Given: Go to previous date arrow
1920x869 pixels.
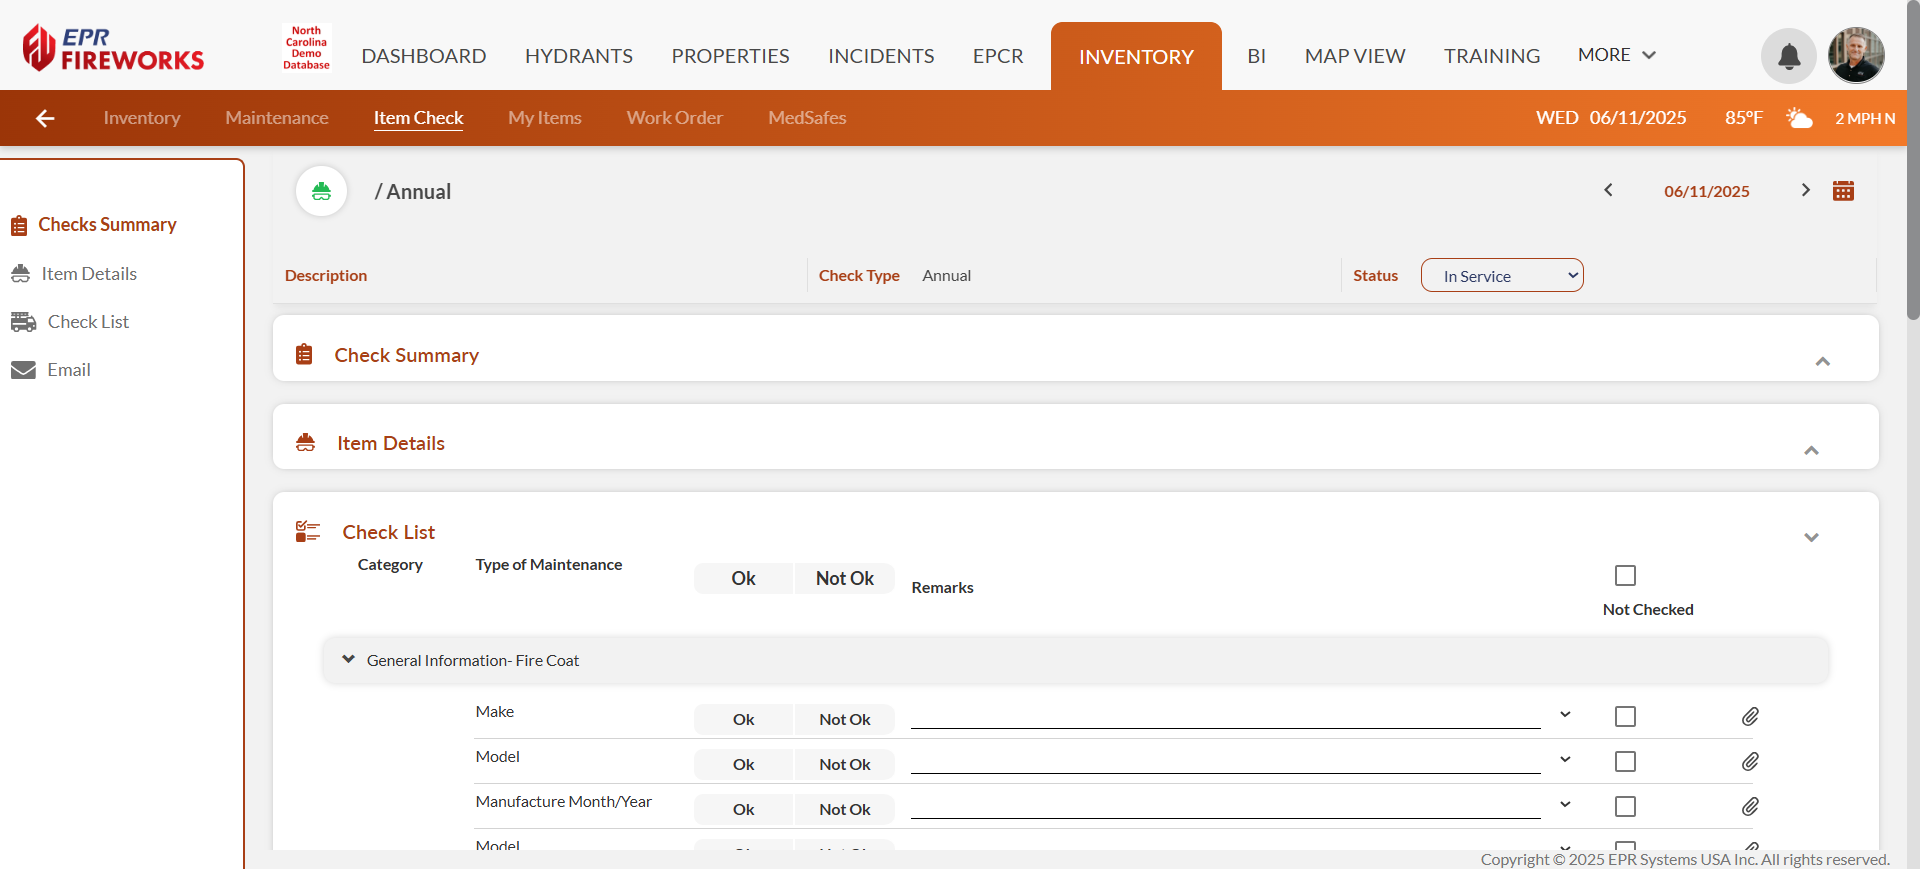Looking at the screenshot, I should click(1608, 190).
